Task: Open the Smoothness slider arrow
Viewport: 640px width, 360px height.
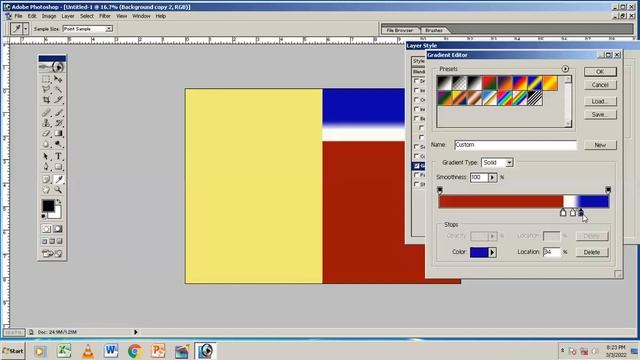Action: (493, 177)
